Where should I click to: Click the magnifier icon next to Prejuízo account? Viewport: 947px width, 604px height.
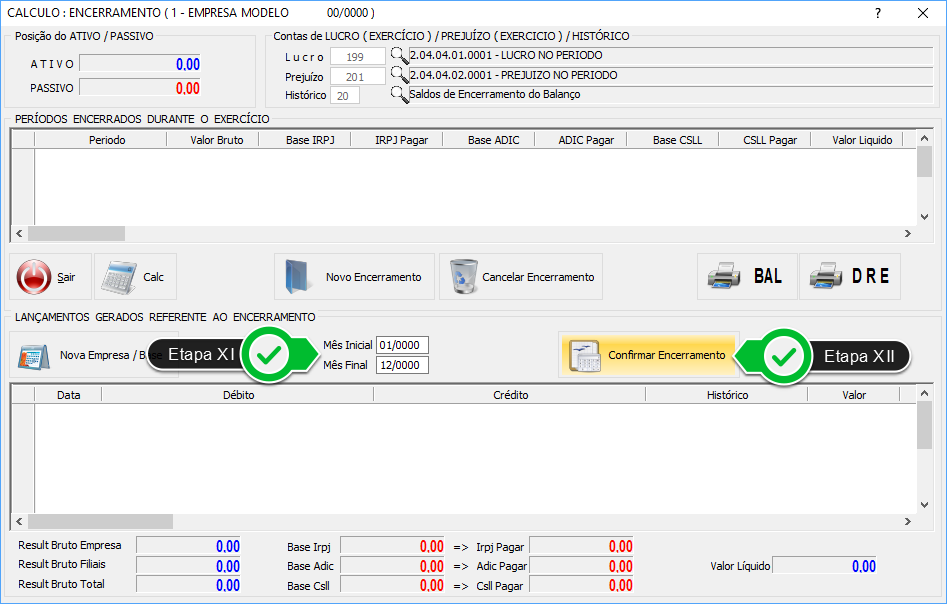coord(399,75)
